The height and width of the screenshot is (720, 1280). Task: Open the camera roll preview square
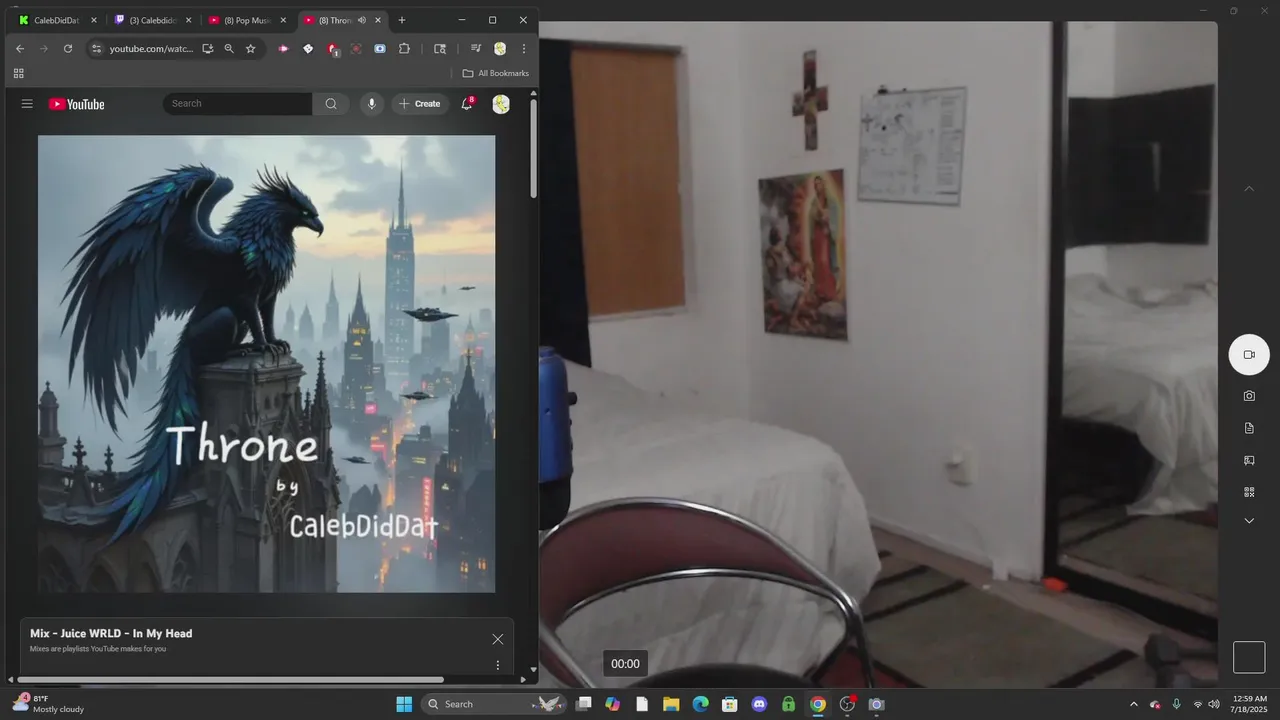[x=1249, y=657]
